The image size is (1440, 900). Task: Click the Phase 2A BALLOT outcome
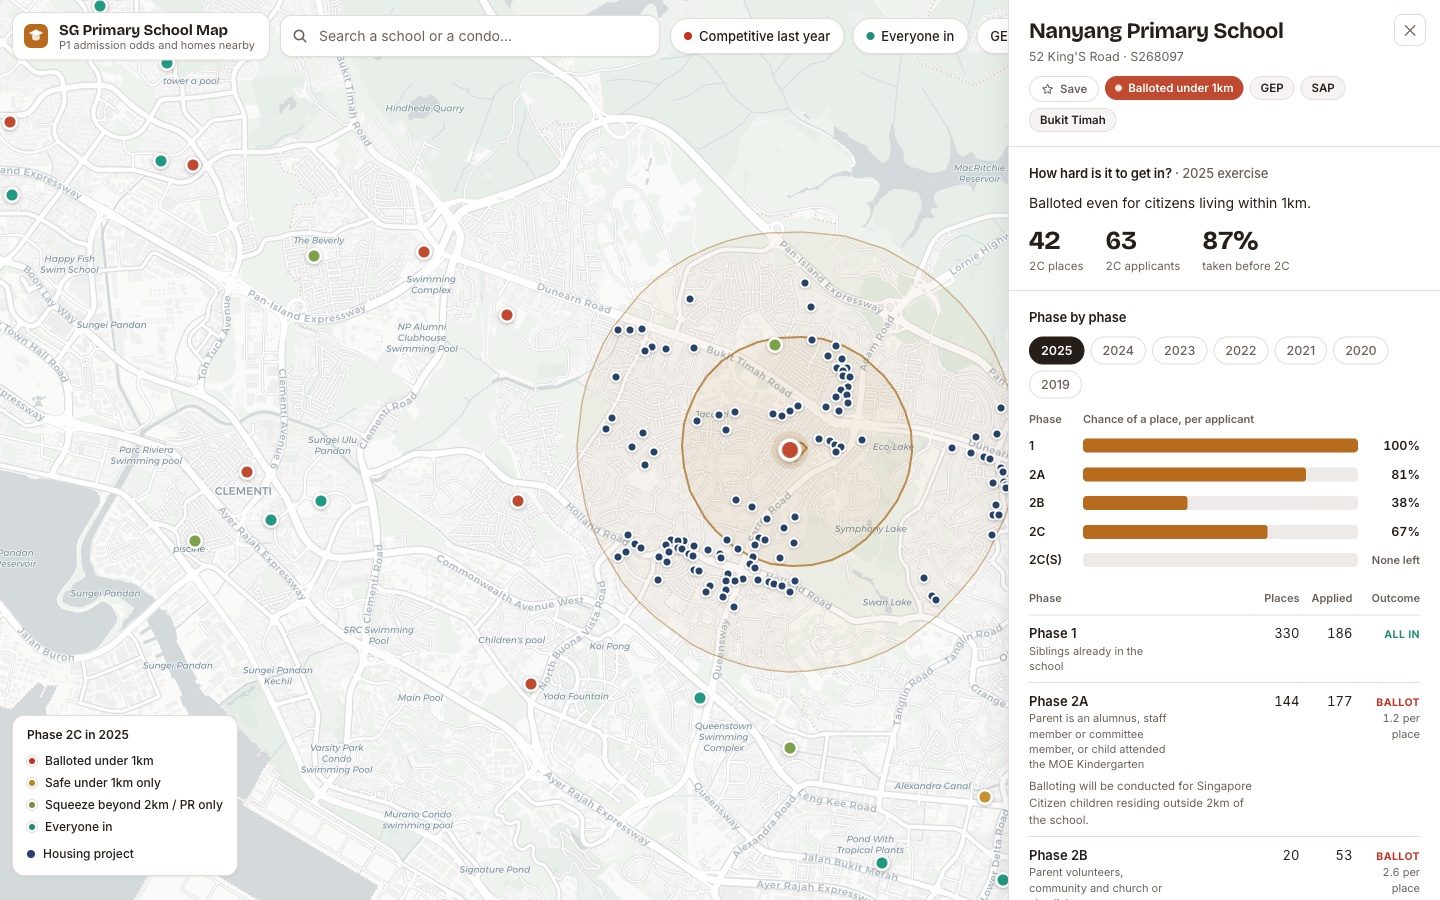click(x=1397, y=702)
